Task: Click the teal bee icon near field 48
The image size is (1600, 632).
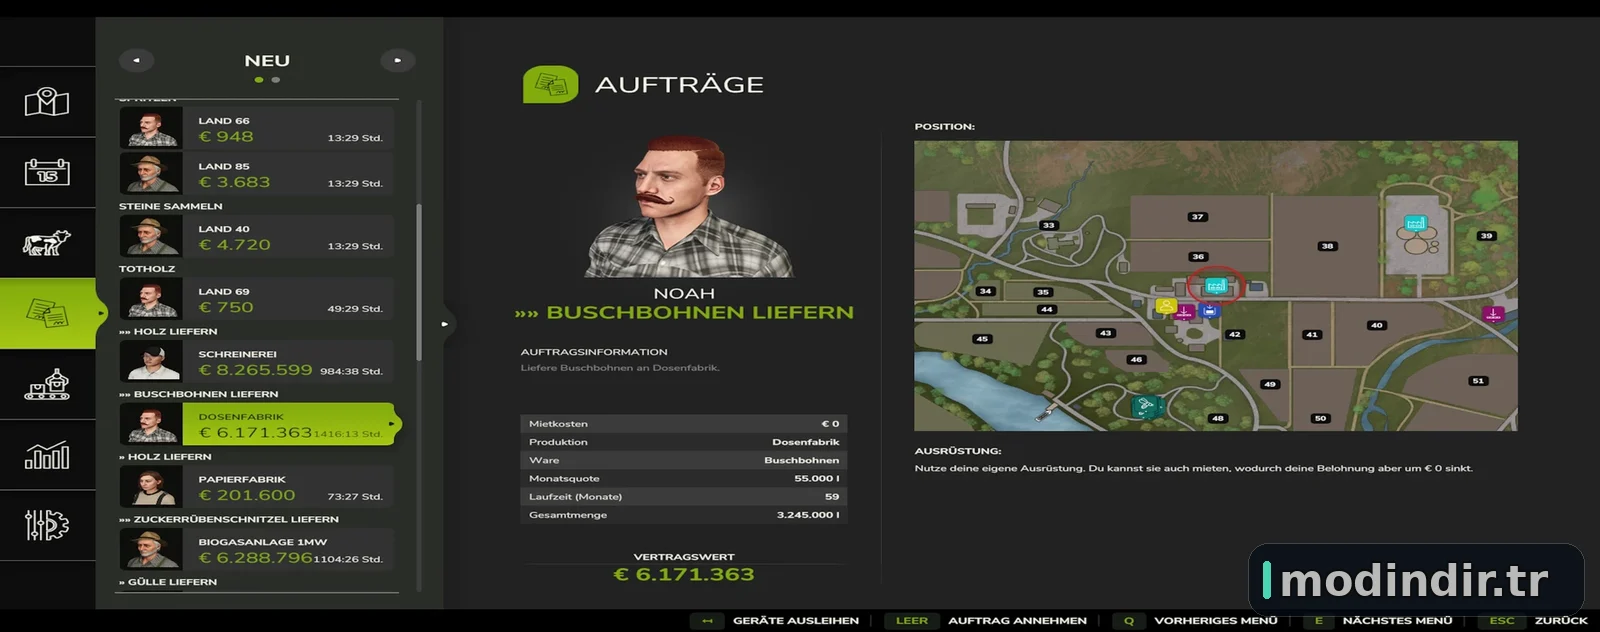Action: point(1145,406)
